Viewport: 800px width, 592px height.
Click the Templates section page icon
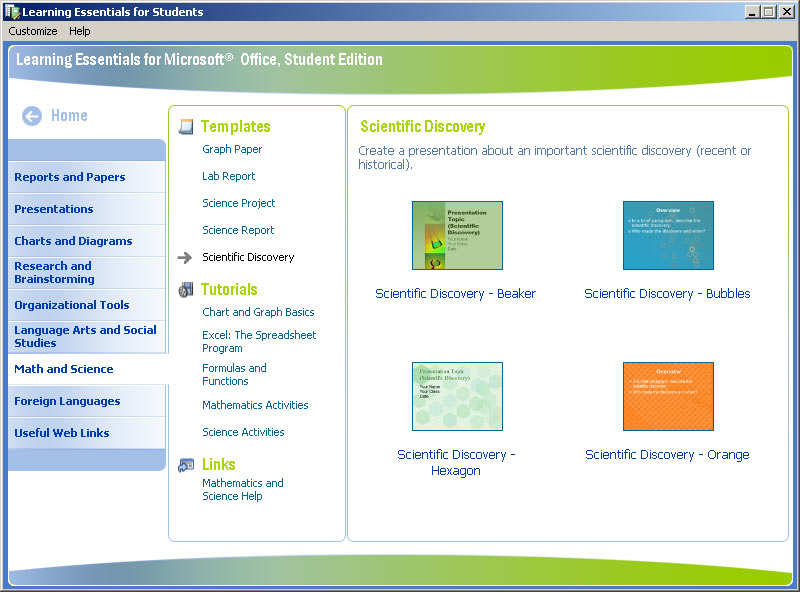186,127
